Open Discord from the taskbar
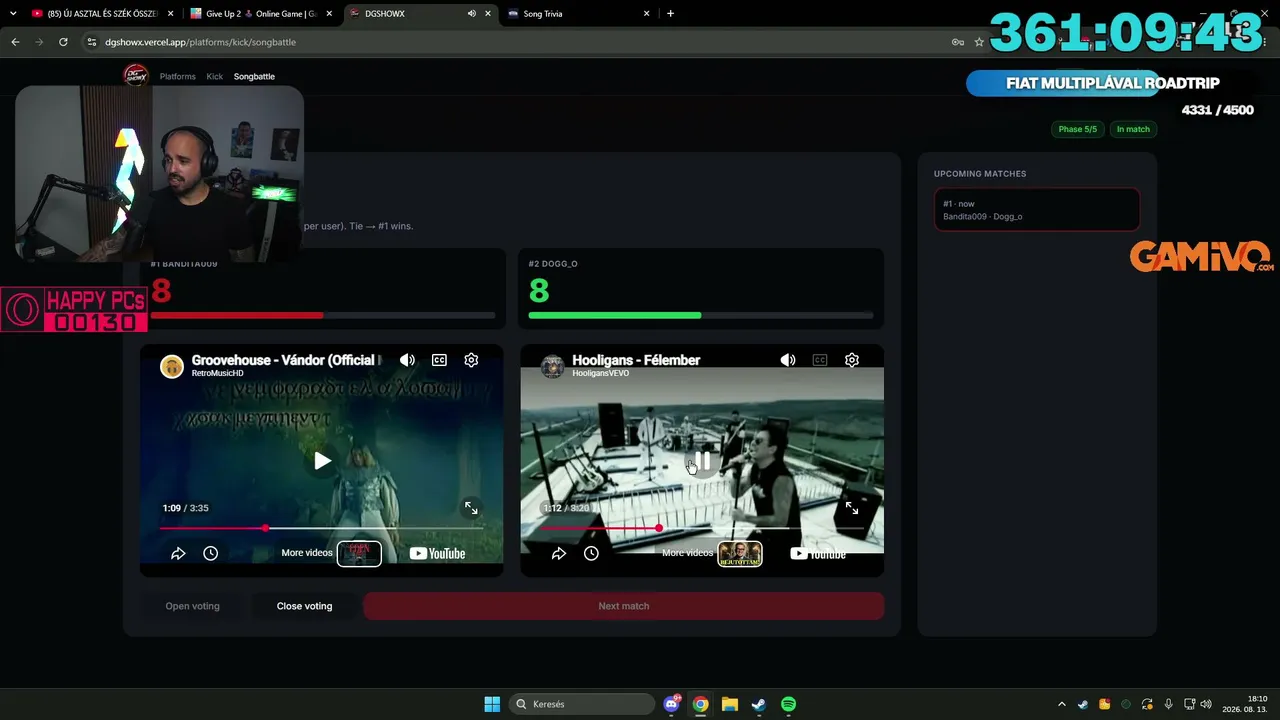The height and width of the screenshot is (720, 1280). click(x=672, y=704)
